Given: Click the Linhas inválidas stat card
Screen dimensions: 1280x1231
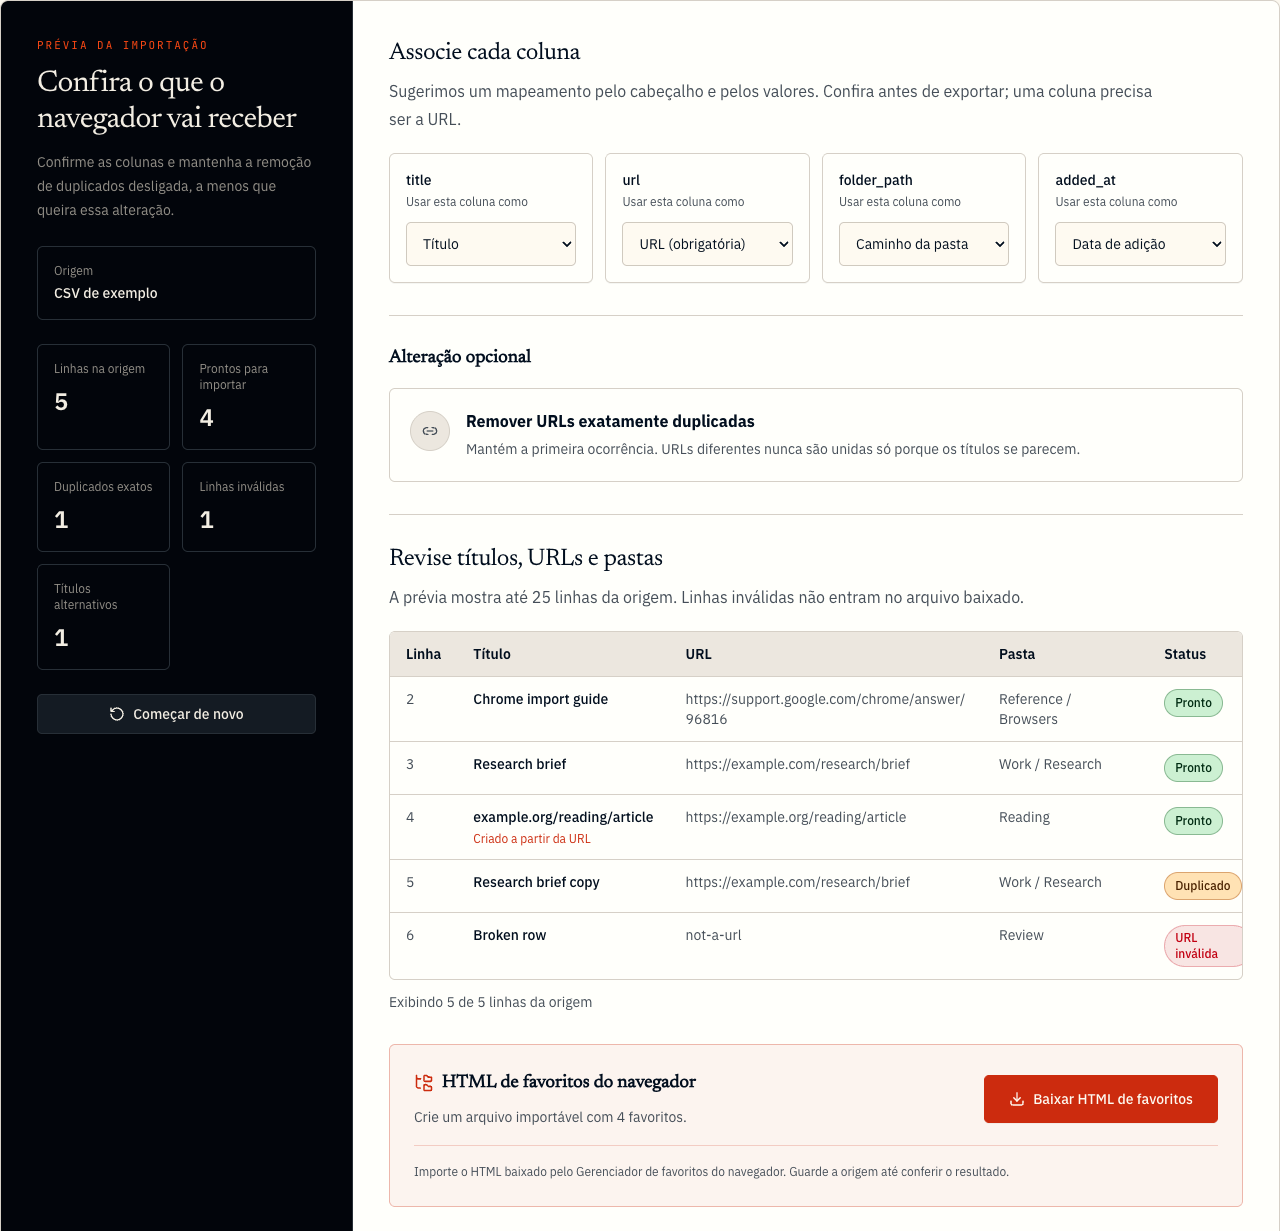Looking at the screenshot, I should point(249,507).
